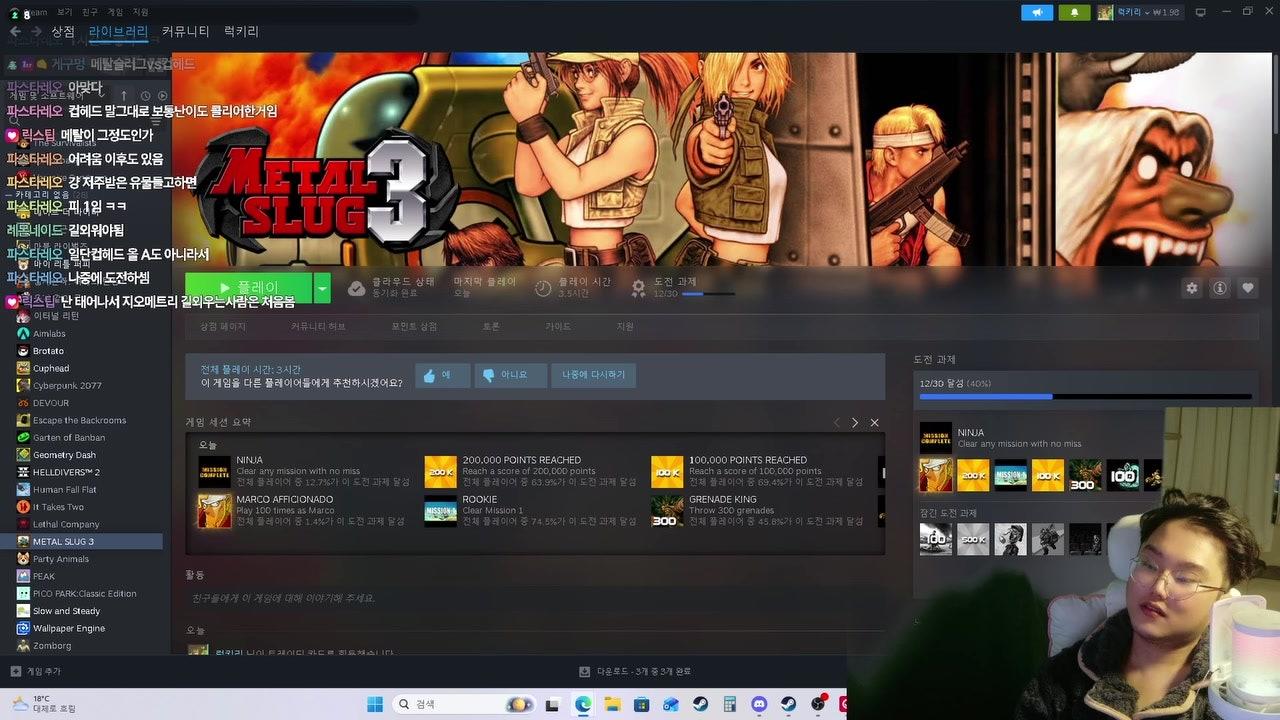The image size is (1280, 720).
Task: Expand the Play button dropdown arrow
Action: coord(322,288)
